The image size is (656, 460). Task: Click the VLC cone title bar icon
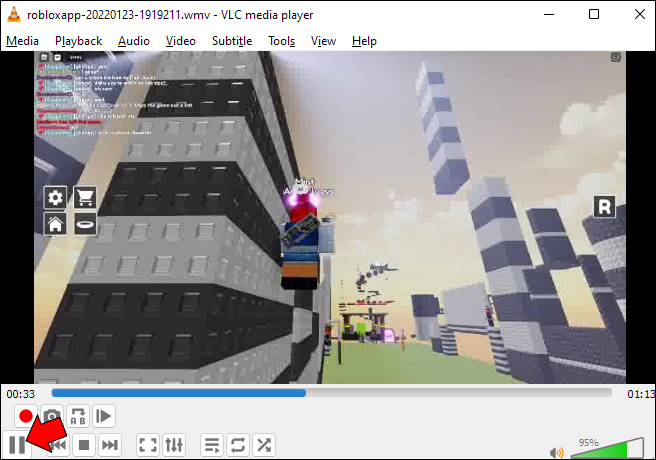tap(14, 14)
